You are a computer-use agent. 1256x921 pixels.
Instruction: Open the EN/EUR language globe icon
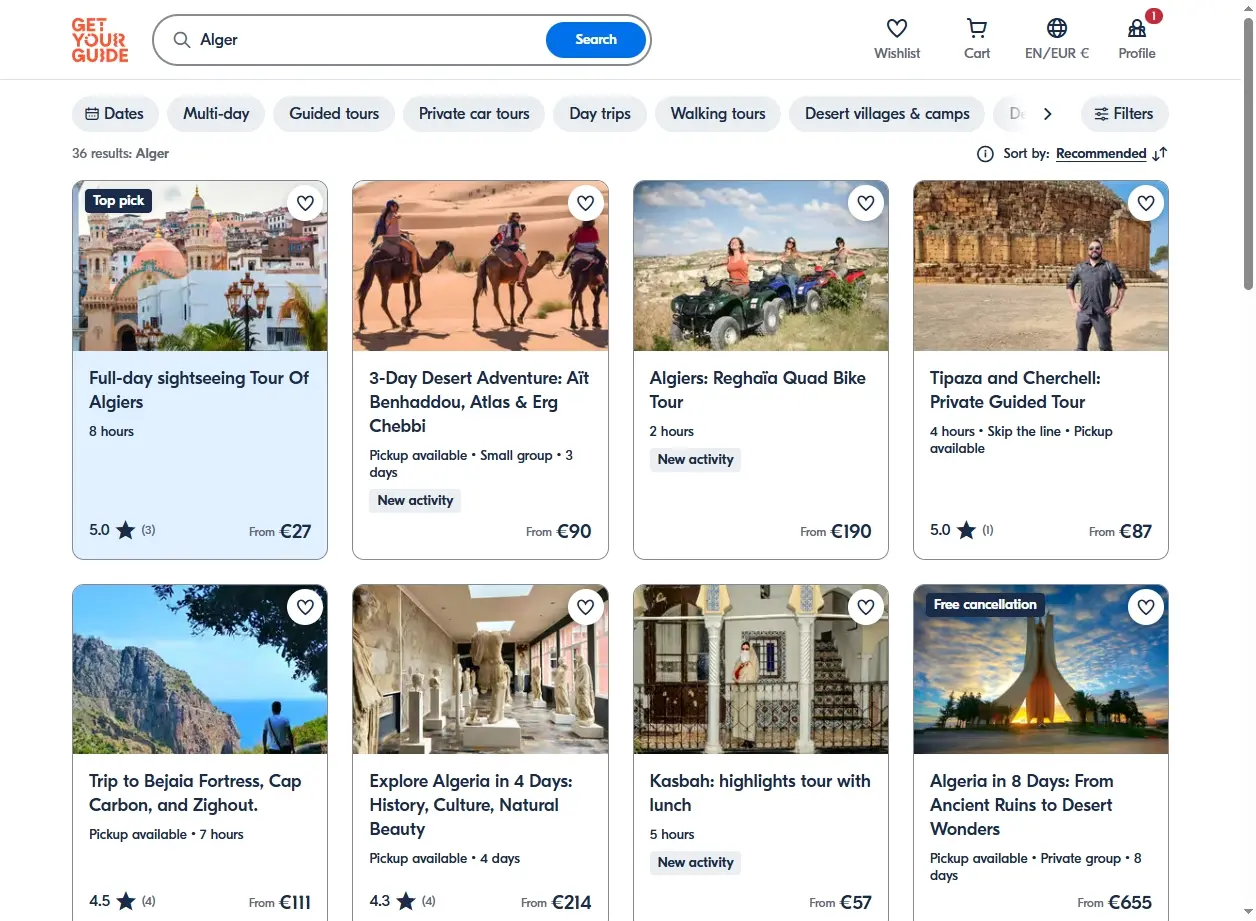click(1057, 28)
